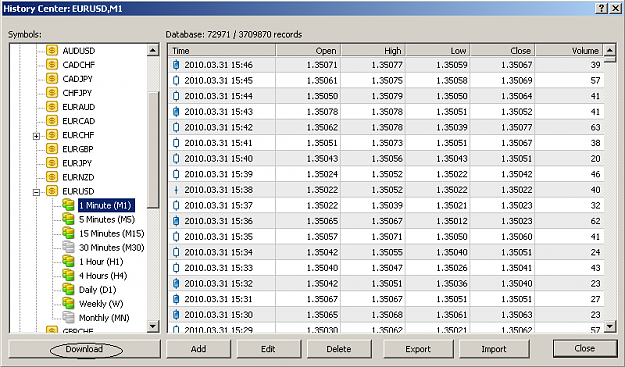This screenshot has height=367, width=625.
Task: Click the Download button
Action: tap(85, 349)
